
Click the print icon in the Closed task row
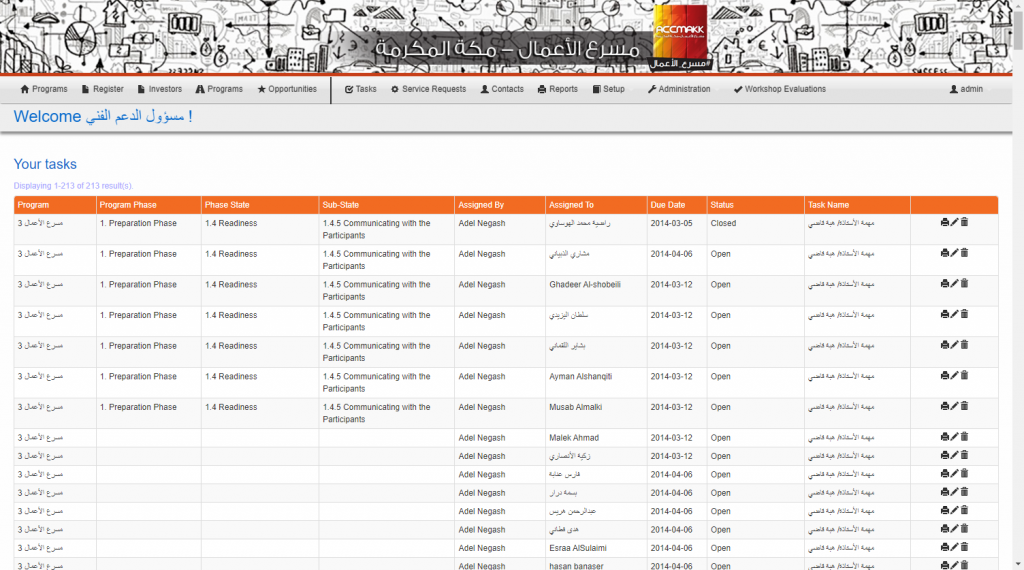click(x=945, y=223)
